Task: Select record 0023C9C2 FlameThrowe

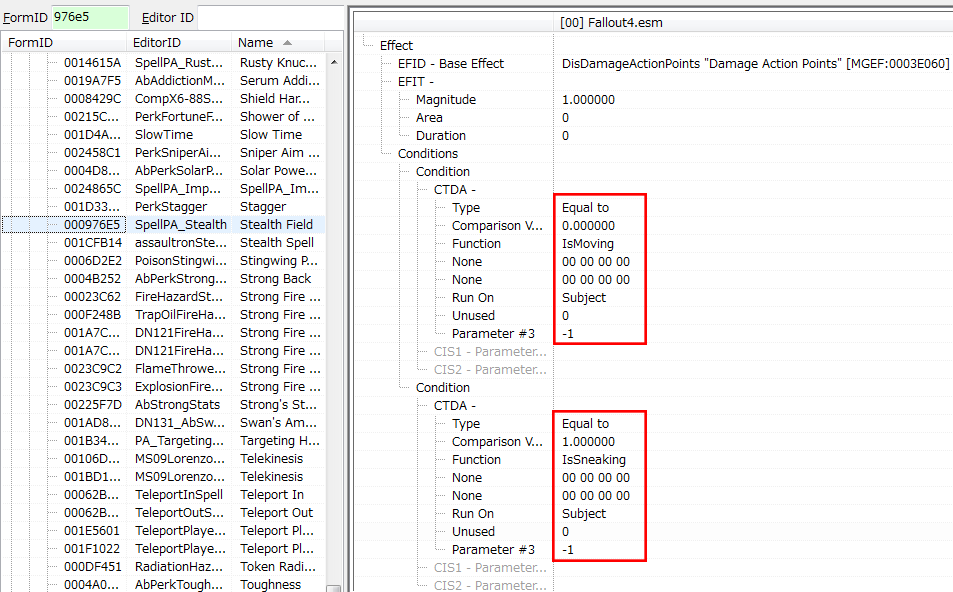Action: 163,368
